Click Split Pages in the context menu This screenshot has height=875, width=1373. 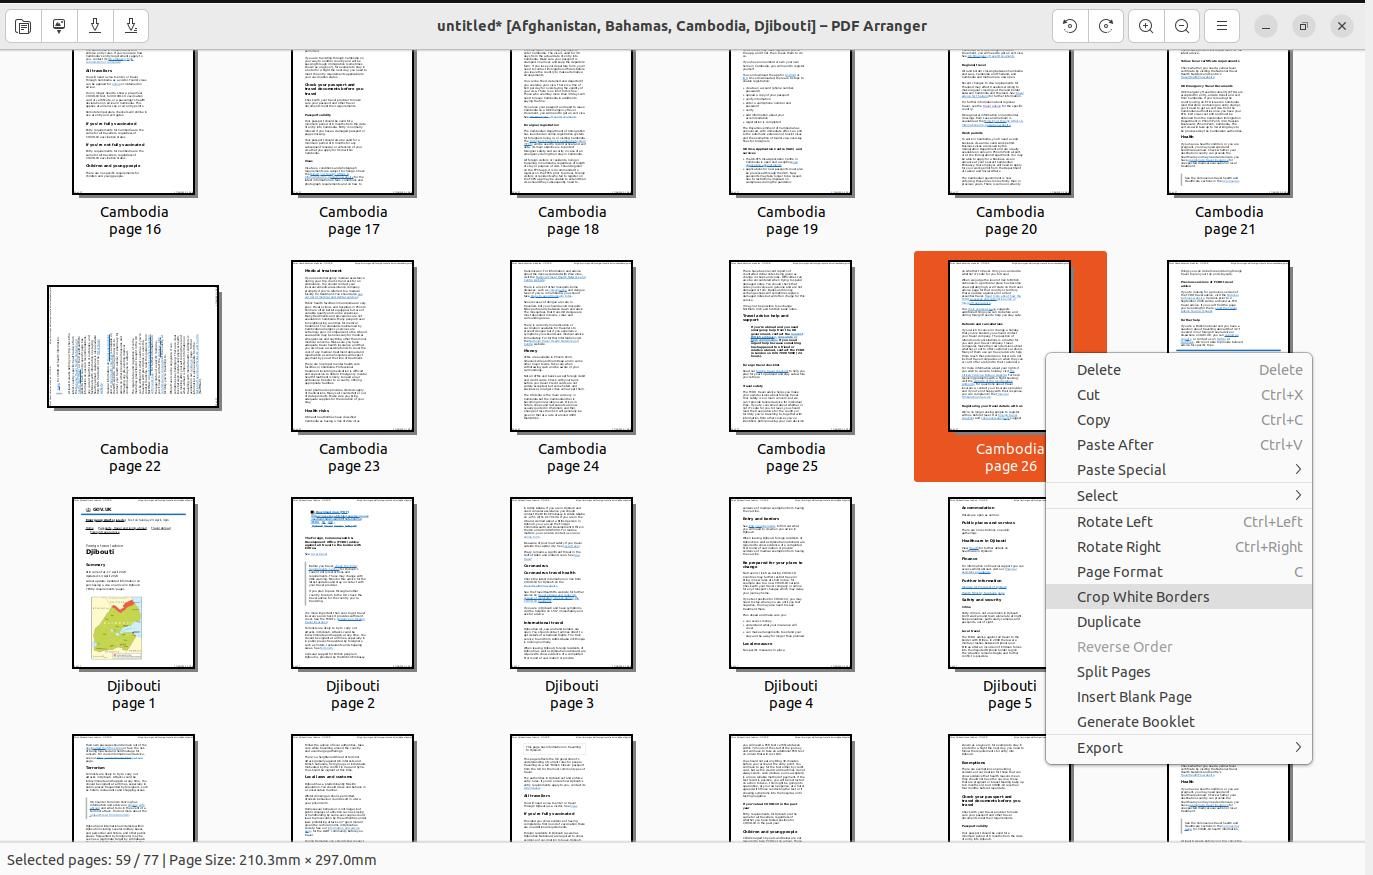(1113, 671)
